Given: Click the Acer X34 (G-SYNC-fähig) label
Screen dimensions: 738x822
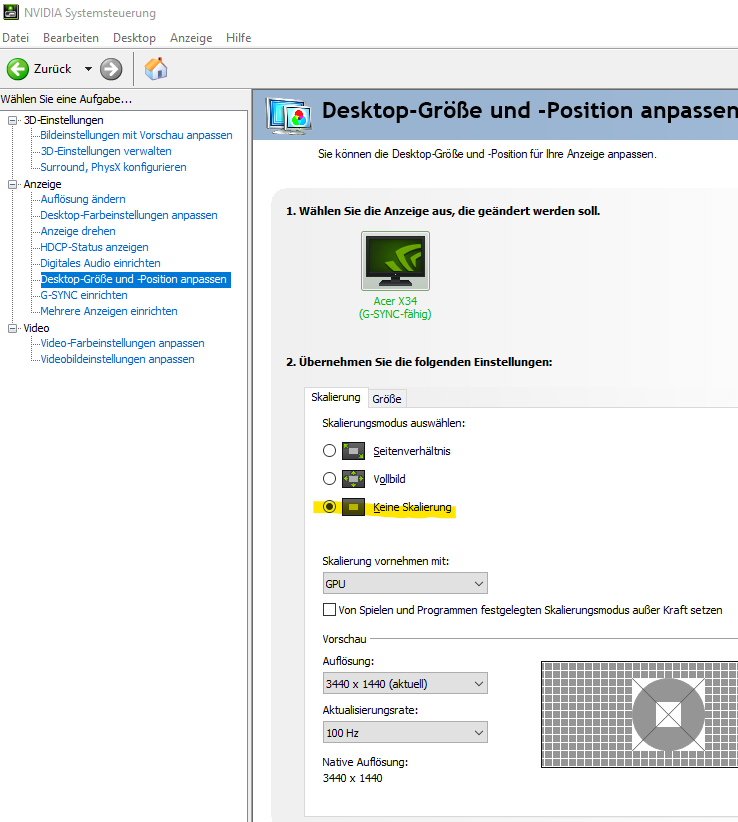Looking at the screenshot, I should tap(395, 308).
